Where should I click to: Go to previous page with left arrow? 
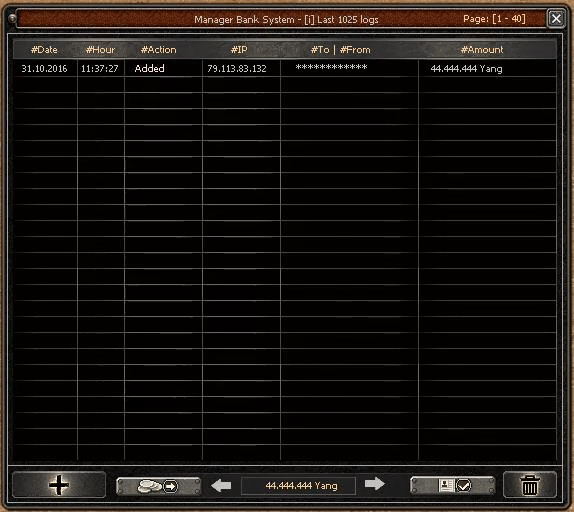point(221,486)
